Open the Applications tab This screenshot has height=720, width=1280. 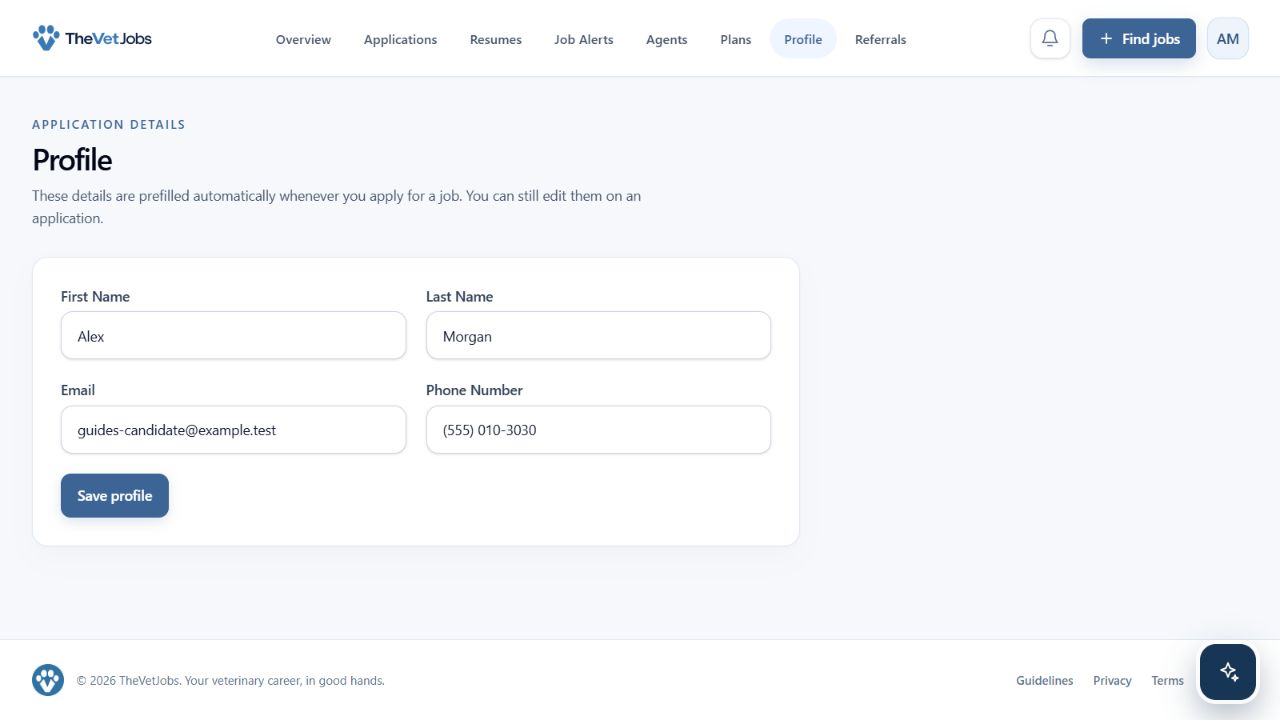click(x=400, y=39)
